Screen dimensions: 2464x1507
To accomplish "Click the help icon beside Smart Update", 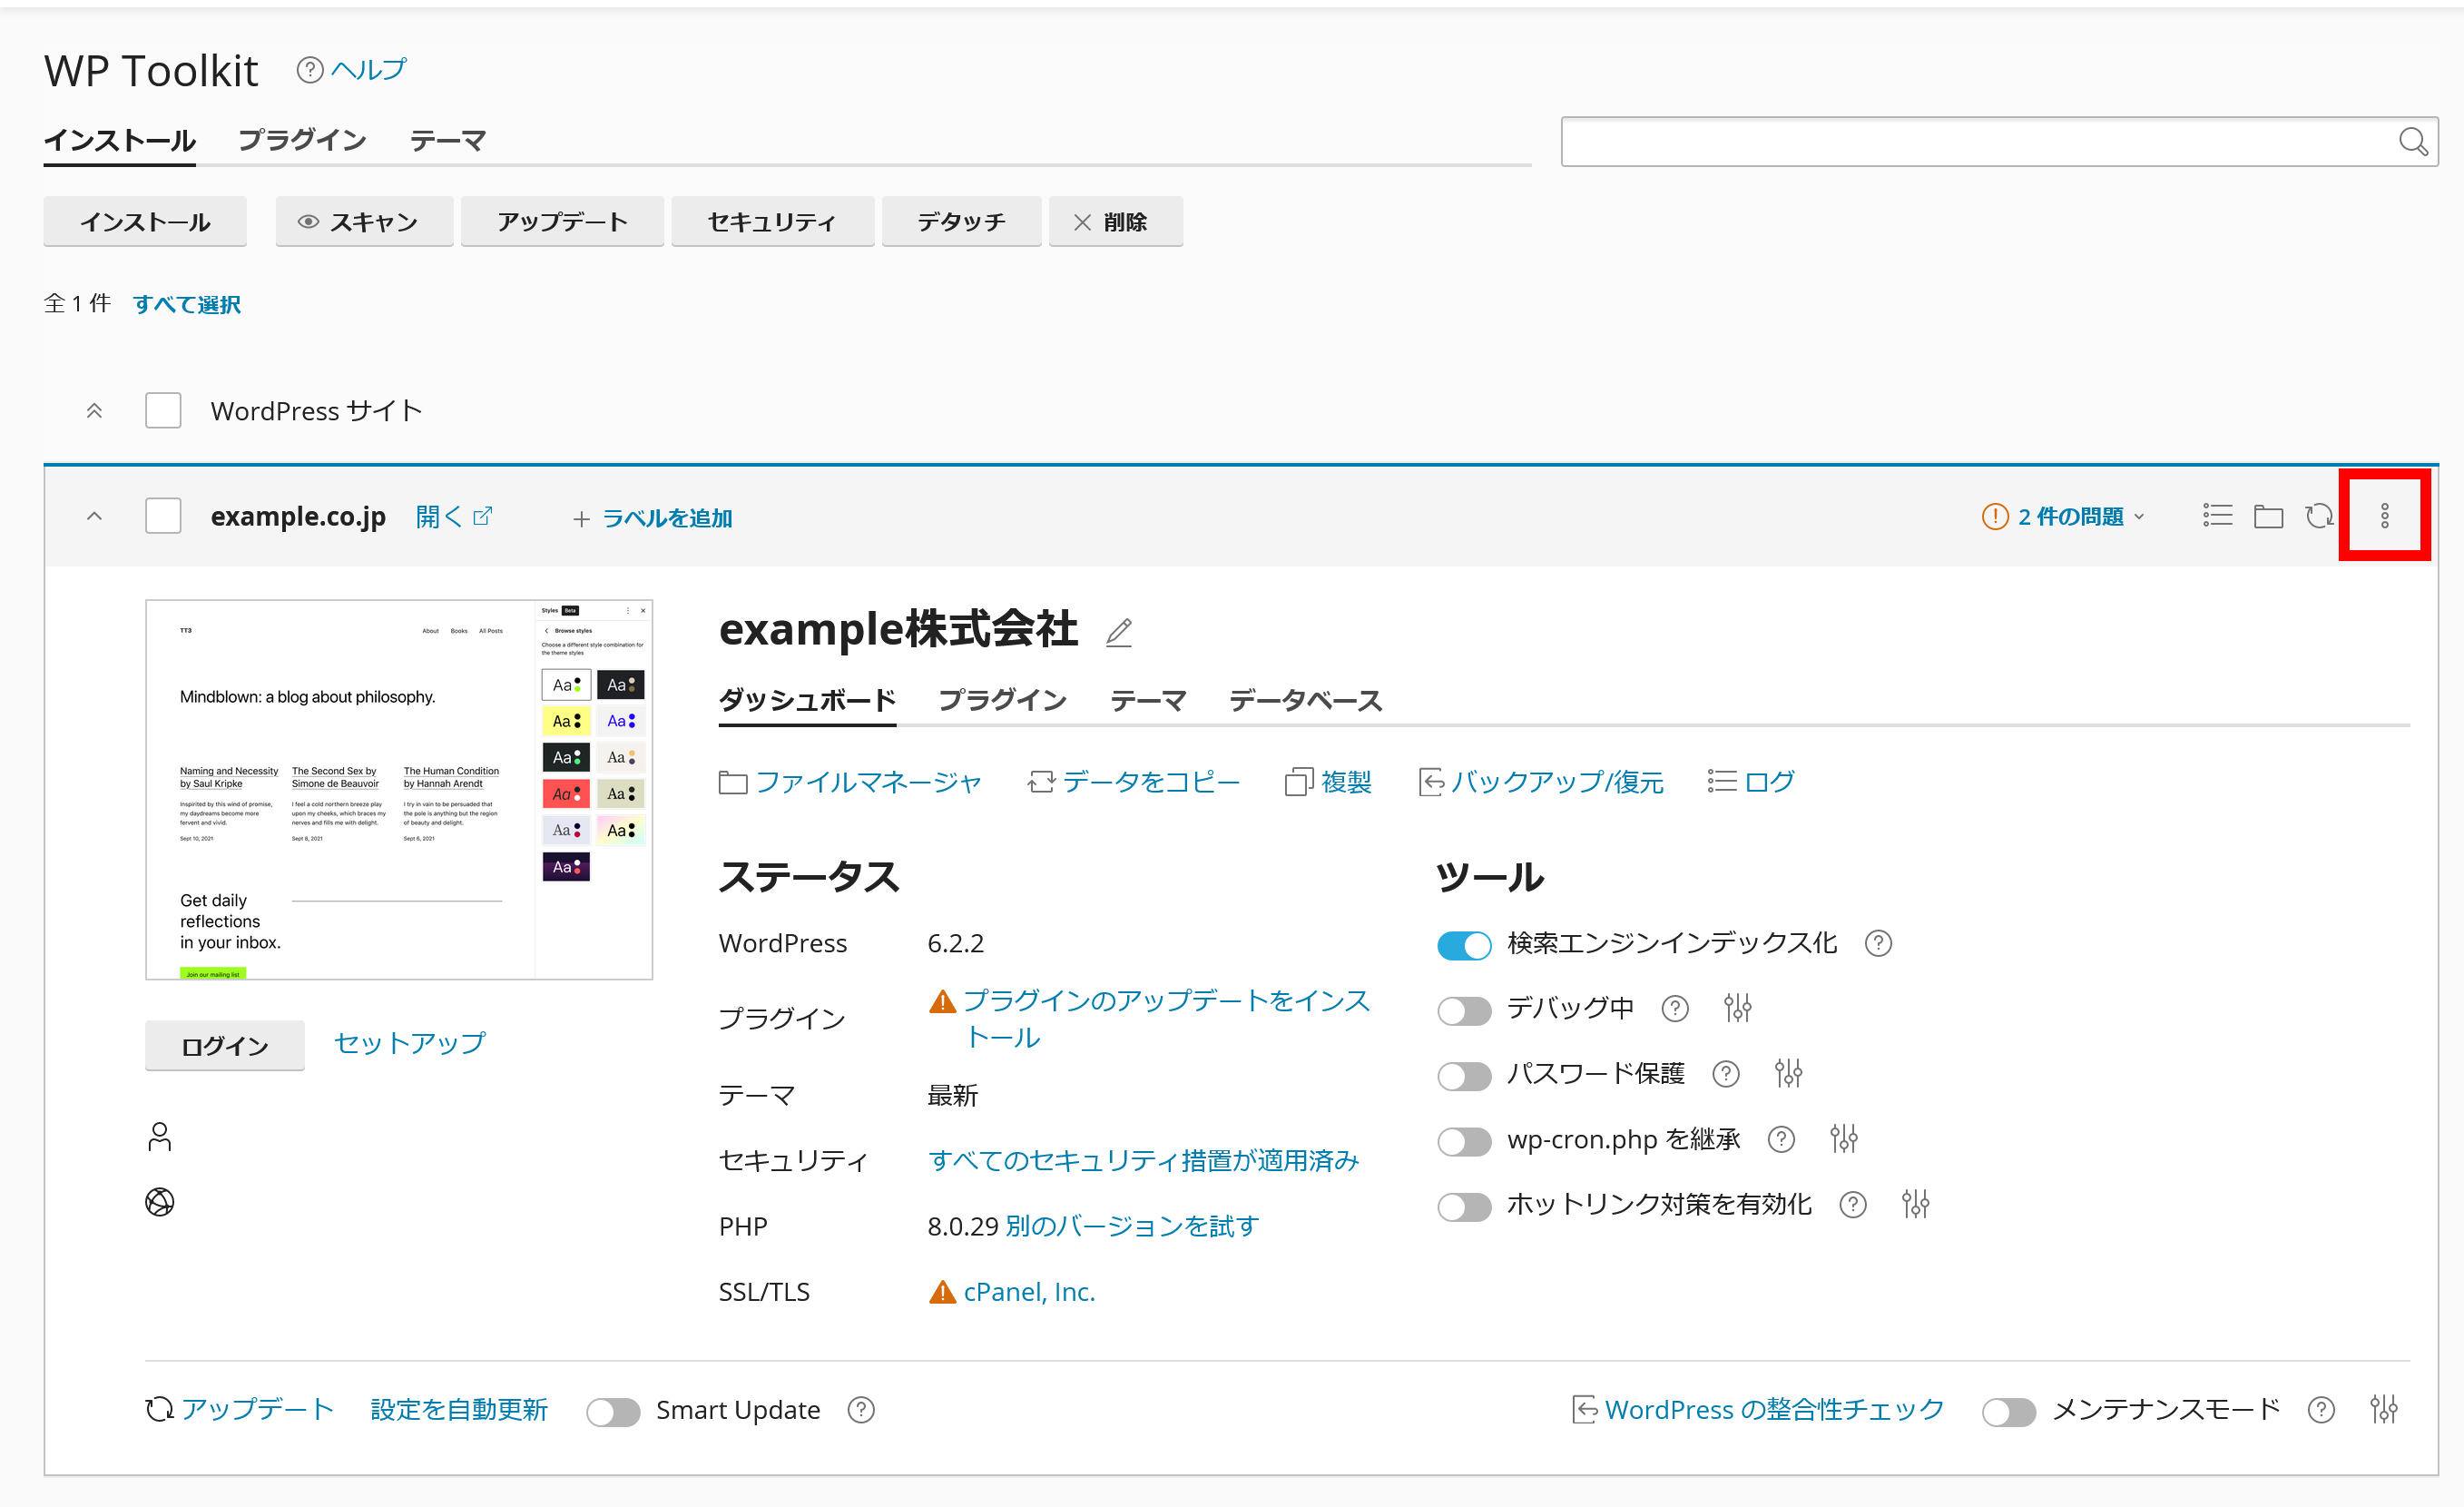I will [x=860, y=1409].
